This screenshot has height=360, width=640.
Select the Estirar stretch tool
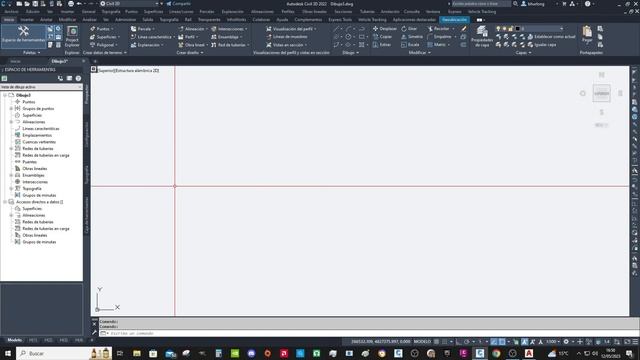coord(382,44)
